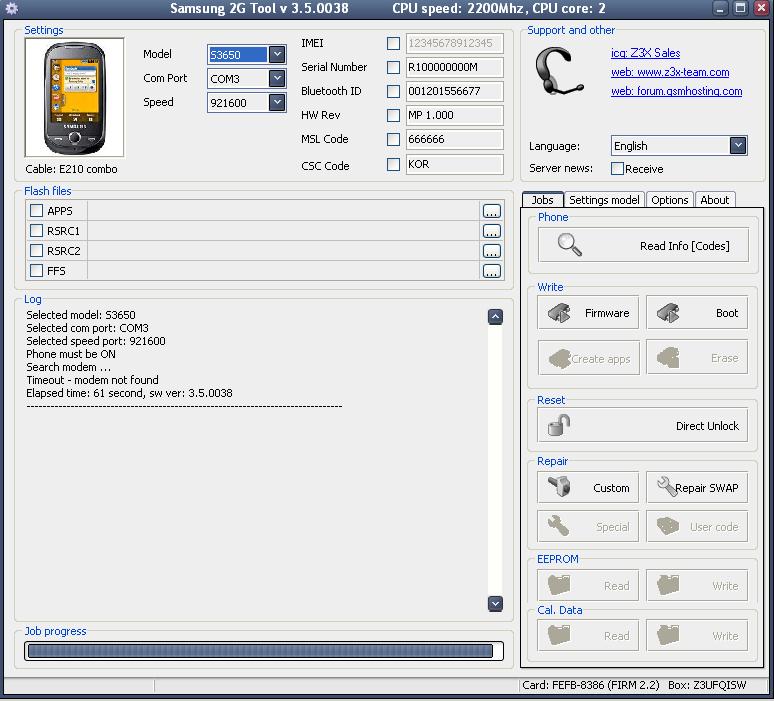Browse for APPS flash file
Screen dimensions: 774x701
click(x=492, y=211)
